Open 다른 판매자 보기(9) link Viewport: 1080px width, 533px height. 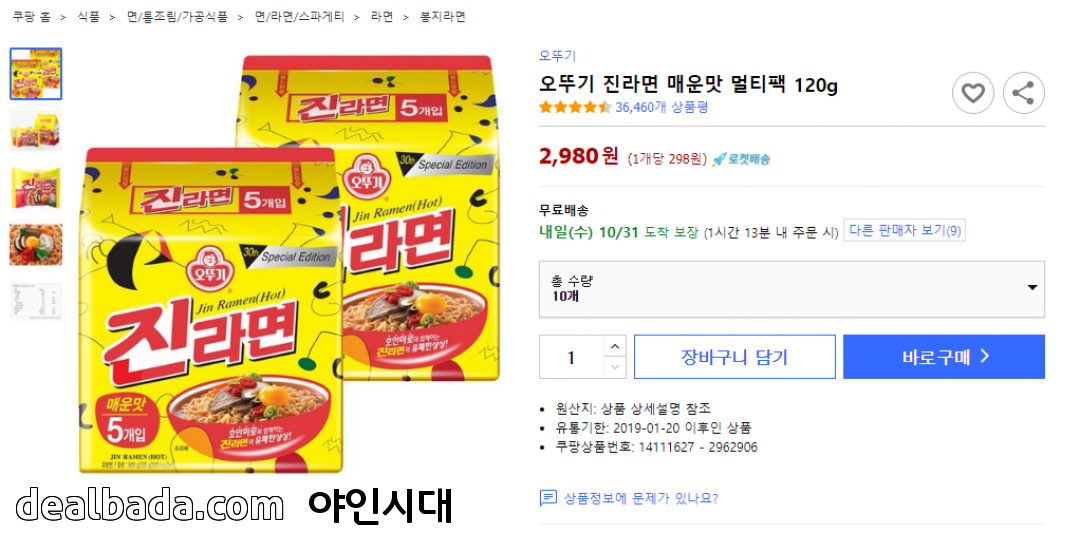pos(904,231)
